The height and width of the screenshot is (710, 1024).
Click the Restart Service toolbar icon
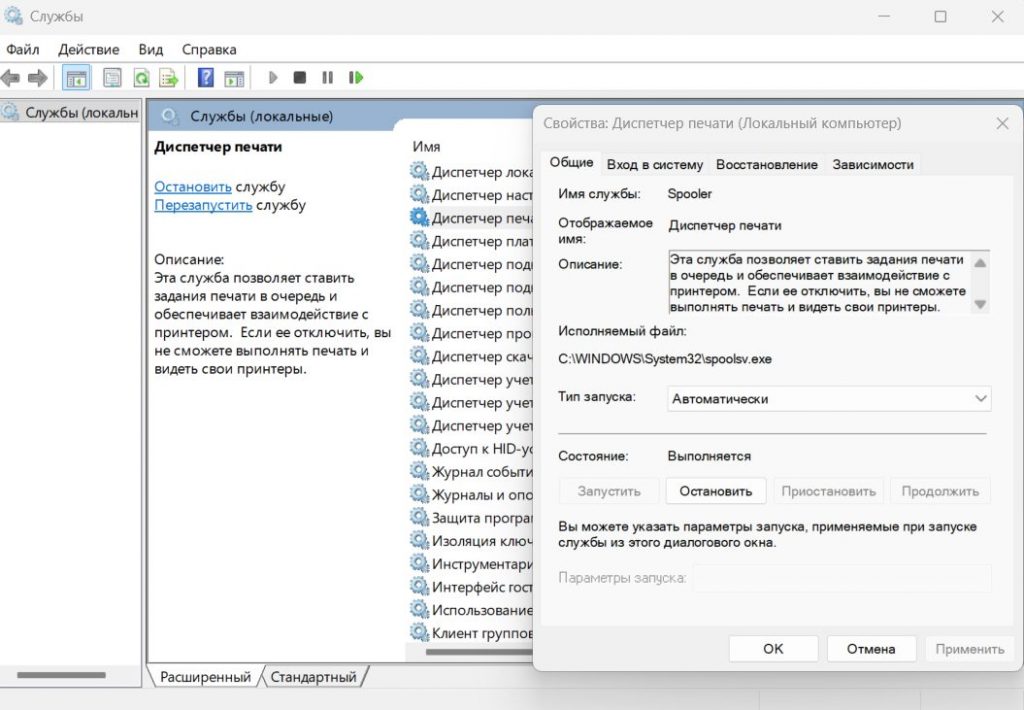(355, 78)
